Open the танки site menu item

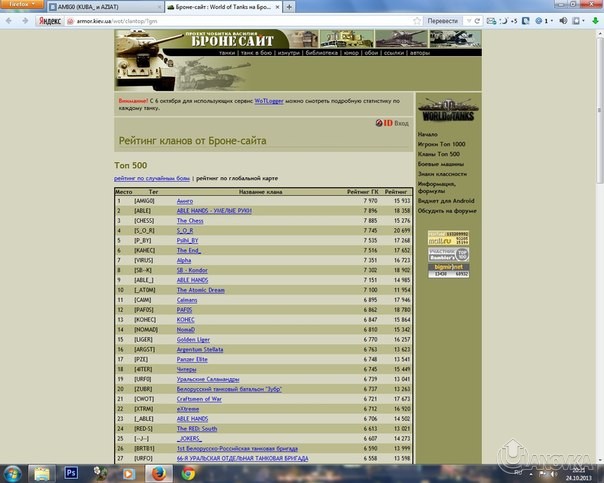point(226,53)
